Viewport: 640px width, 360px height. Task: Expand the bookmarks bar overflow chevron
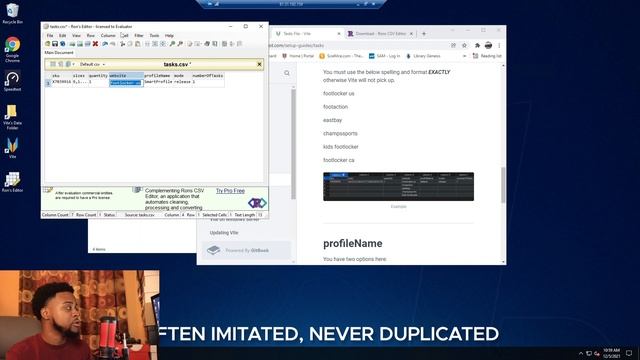click(464, 56)
